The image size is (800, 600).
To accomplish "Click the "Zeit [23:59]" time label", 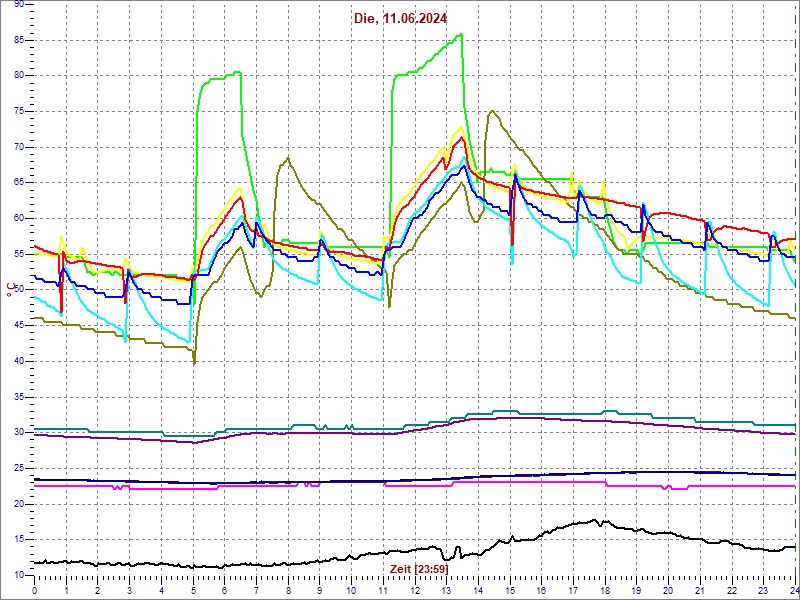I will [x=418, y=568].
